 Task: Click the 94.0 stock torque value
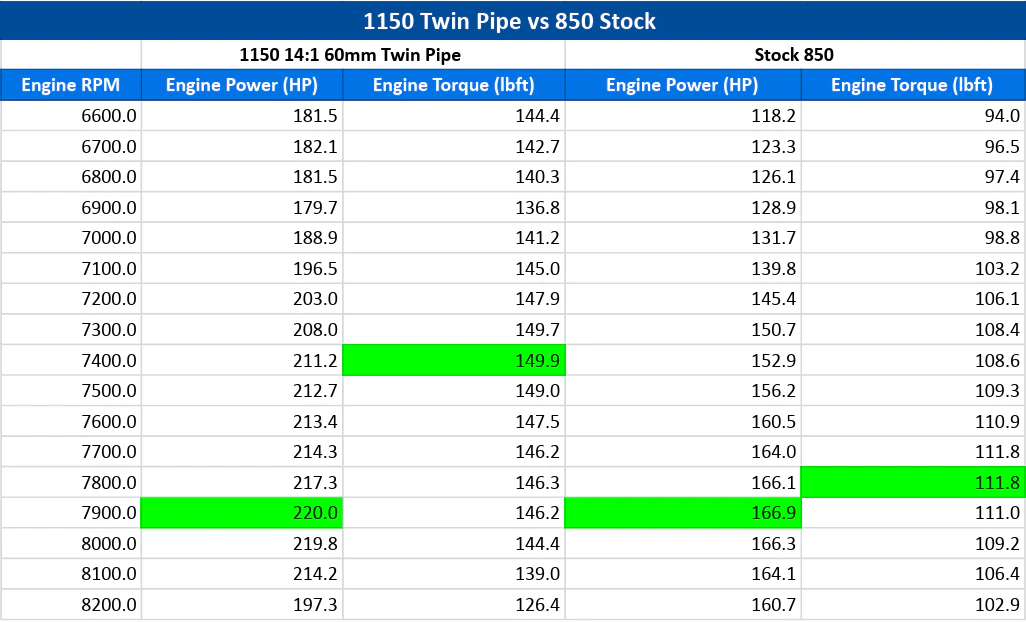coord(912,117)
